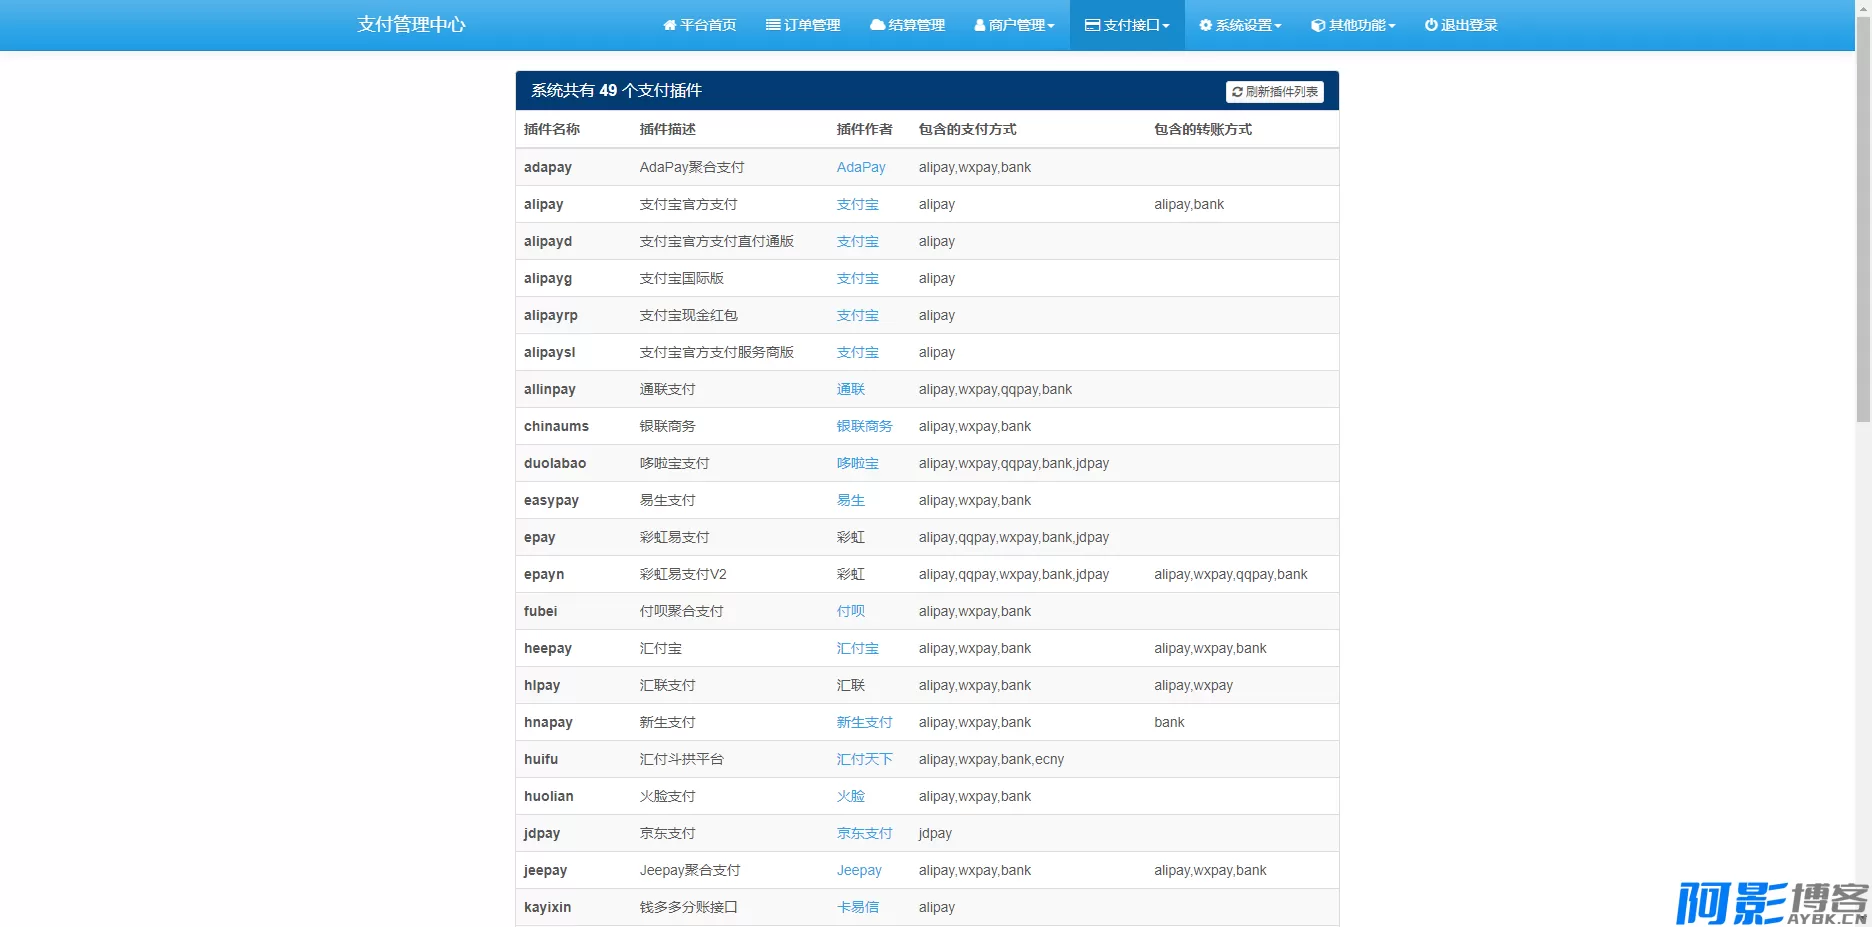Open the 支付管理中心 brand link
The height and width of the screenshot is (927, 1872).
(411, 25)
